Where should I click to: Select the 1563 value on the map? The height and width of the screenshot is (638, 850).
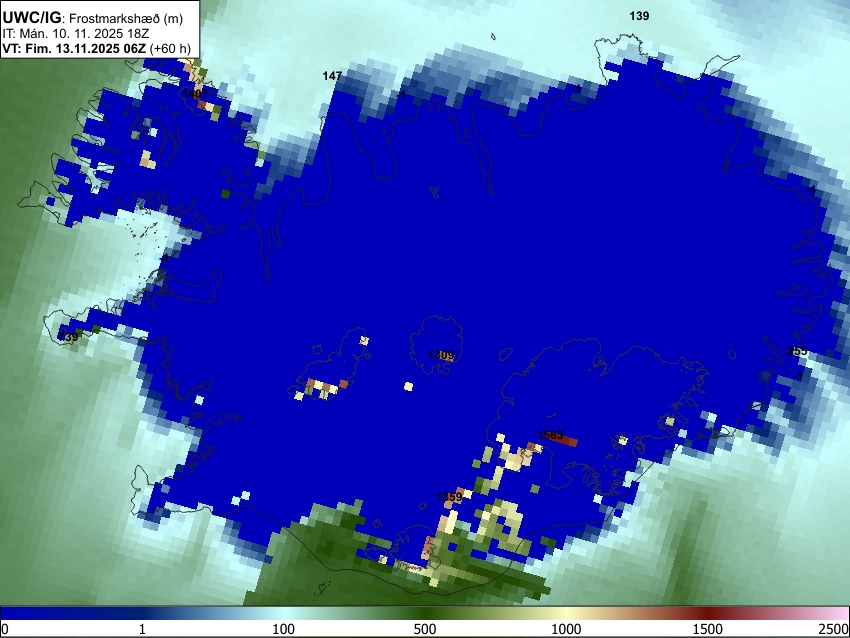550,435
